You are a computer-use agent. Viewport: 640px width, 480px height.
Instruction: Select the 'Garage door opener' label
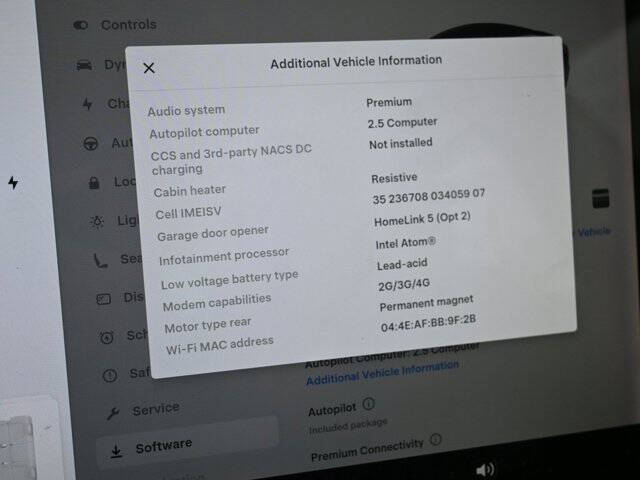click(x=213, y=233)
